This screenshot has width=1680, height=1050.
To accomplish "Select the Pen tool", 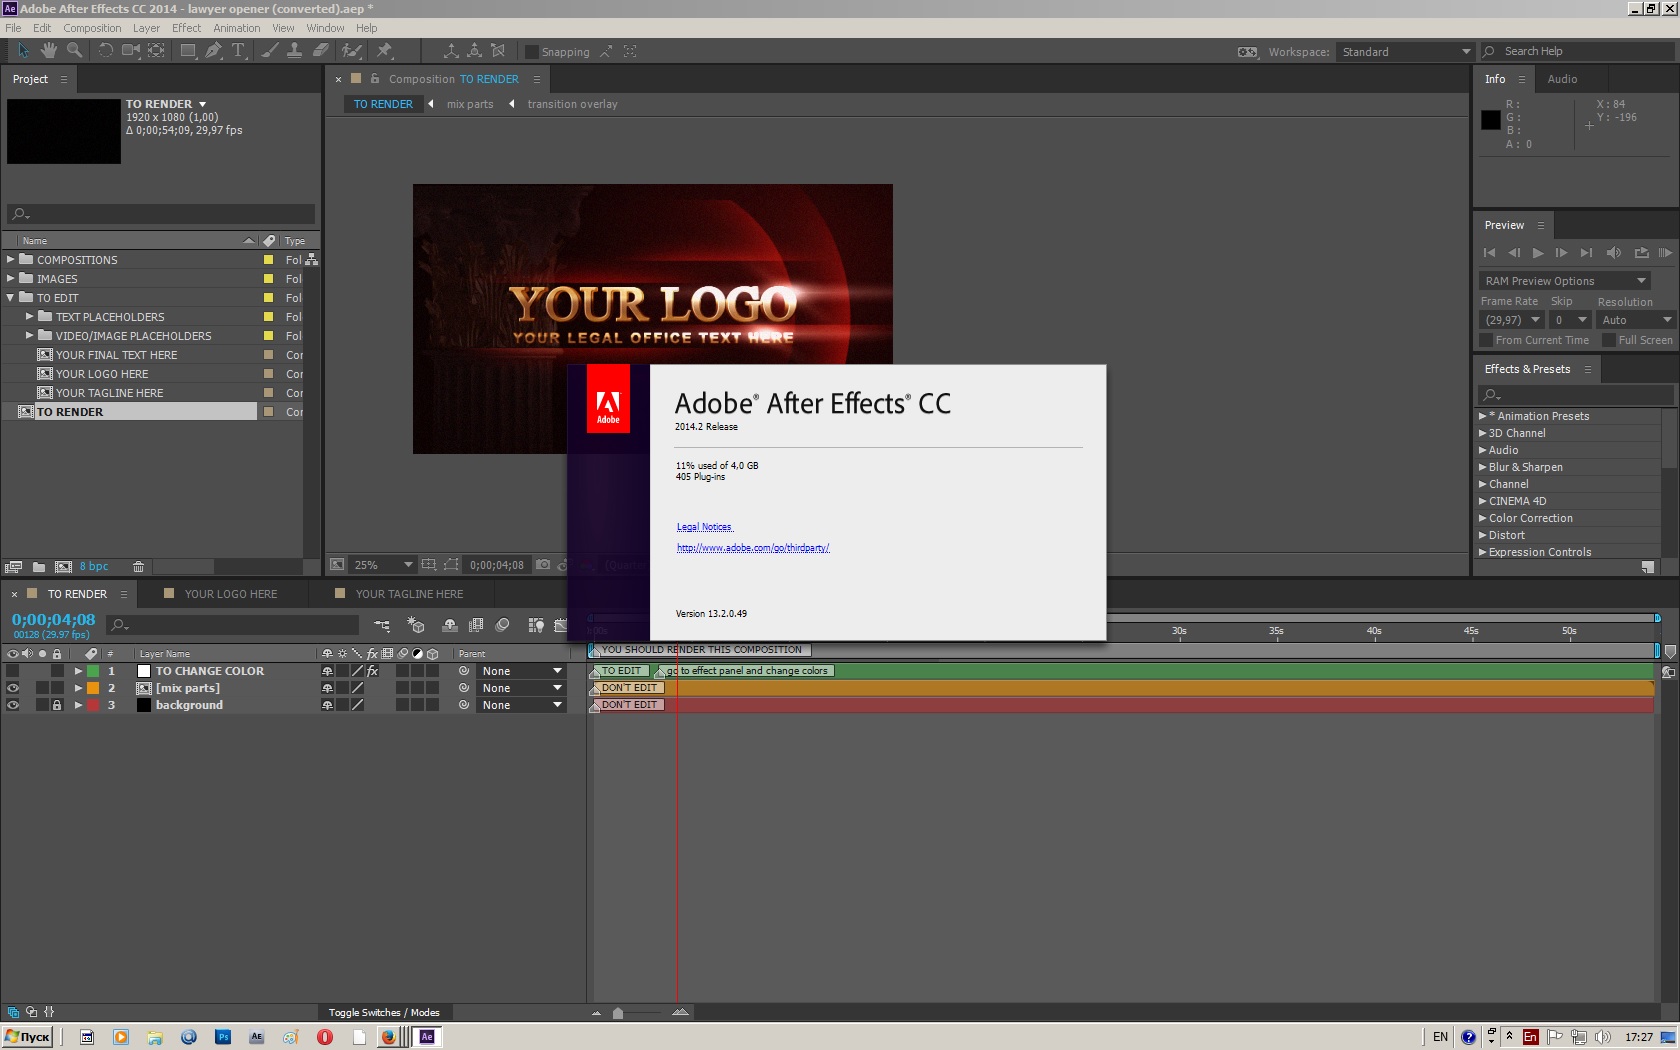I will 213,51.
